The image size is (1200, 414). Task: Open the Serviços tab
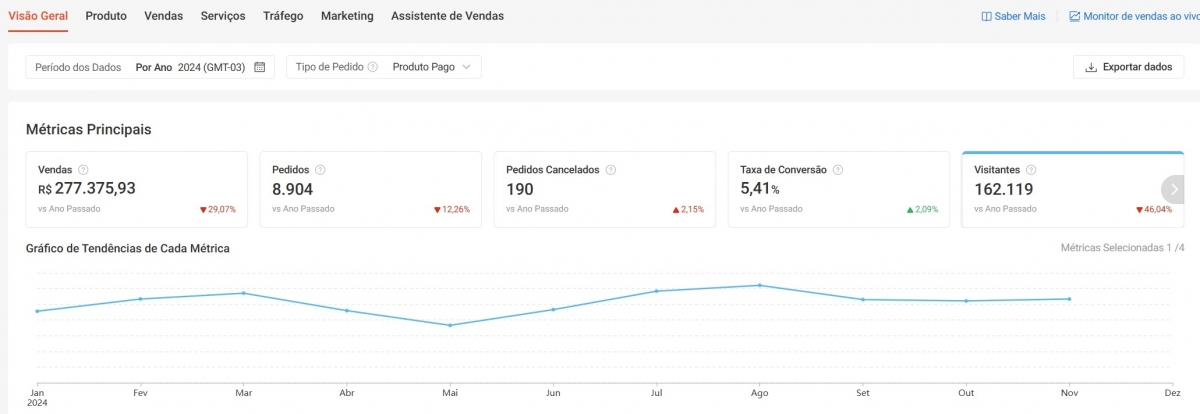(223, 16)
